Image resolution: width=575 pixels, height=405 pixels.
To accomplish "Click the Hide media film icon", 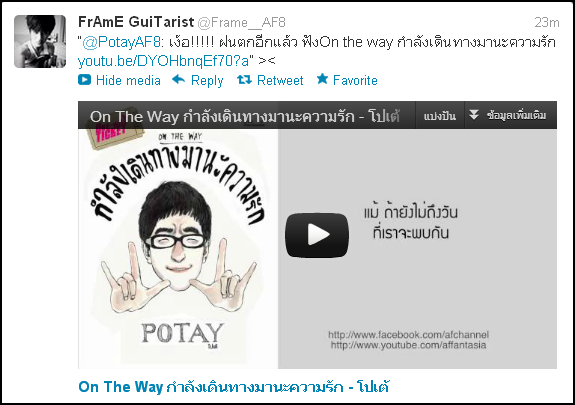I will 84,80.
